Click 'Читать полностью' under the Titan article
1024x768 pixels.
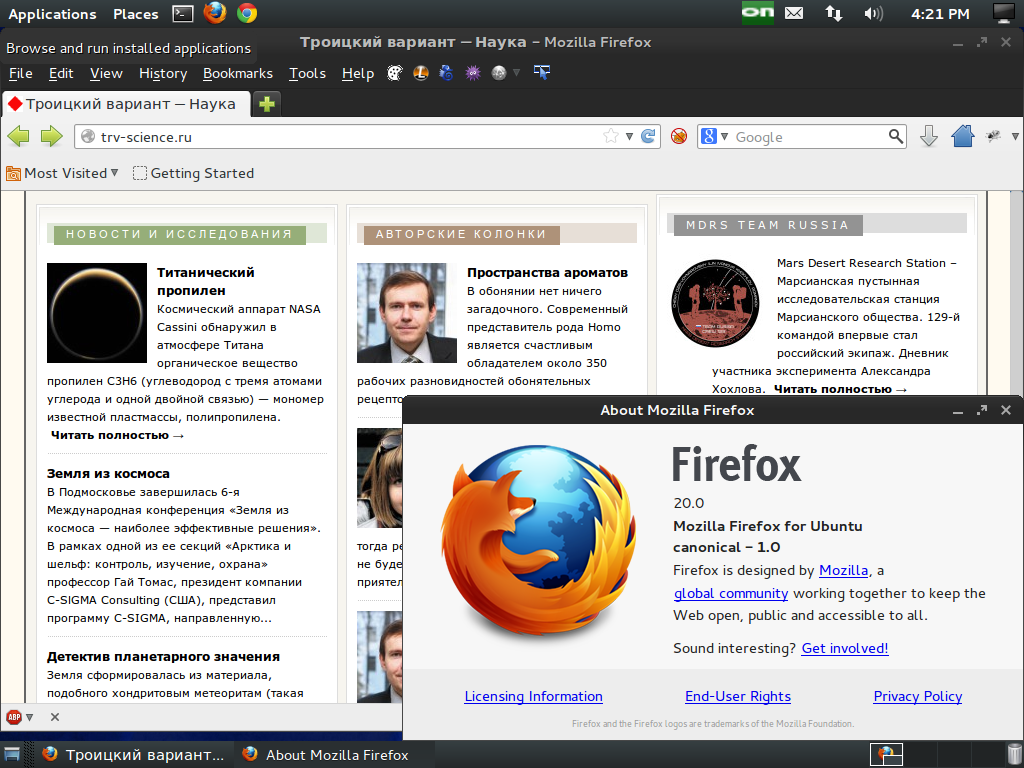coord(117,435)
